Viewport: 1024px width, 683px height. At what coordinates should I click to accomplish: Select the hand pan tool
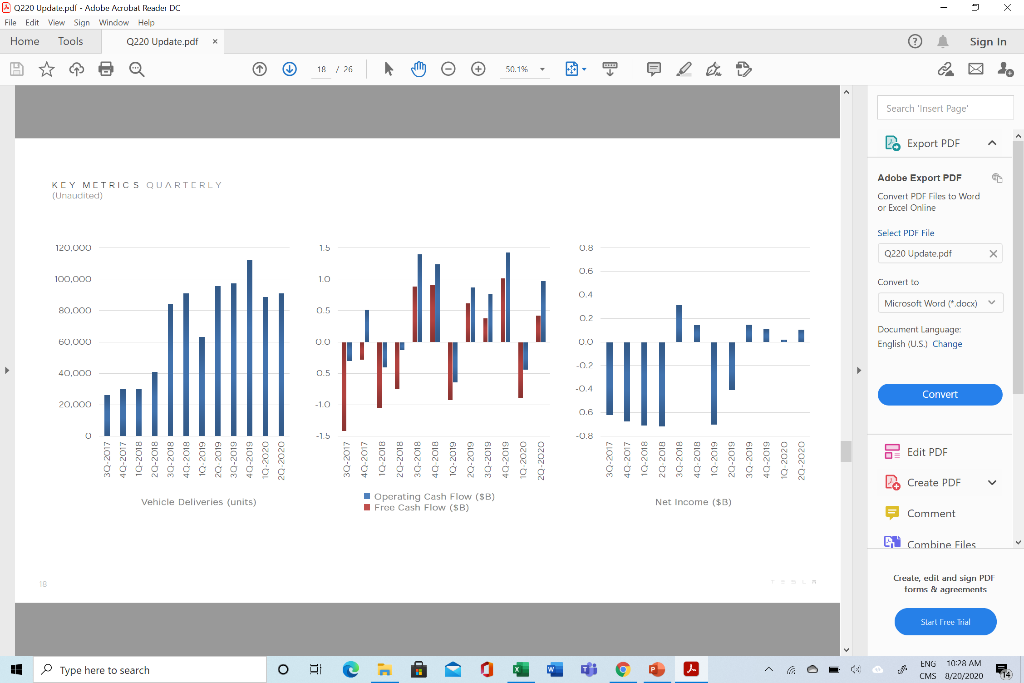point(418,69)
